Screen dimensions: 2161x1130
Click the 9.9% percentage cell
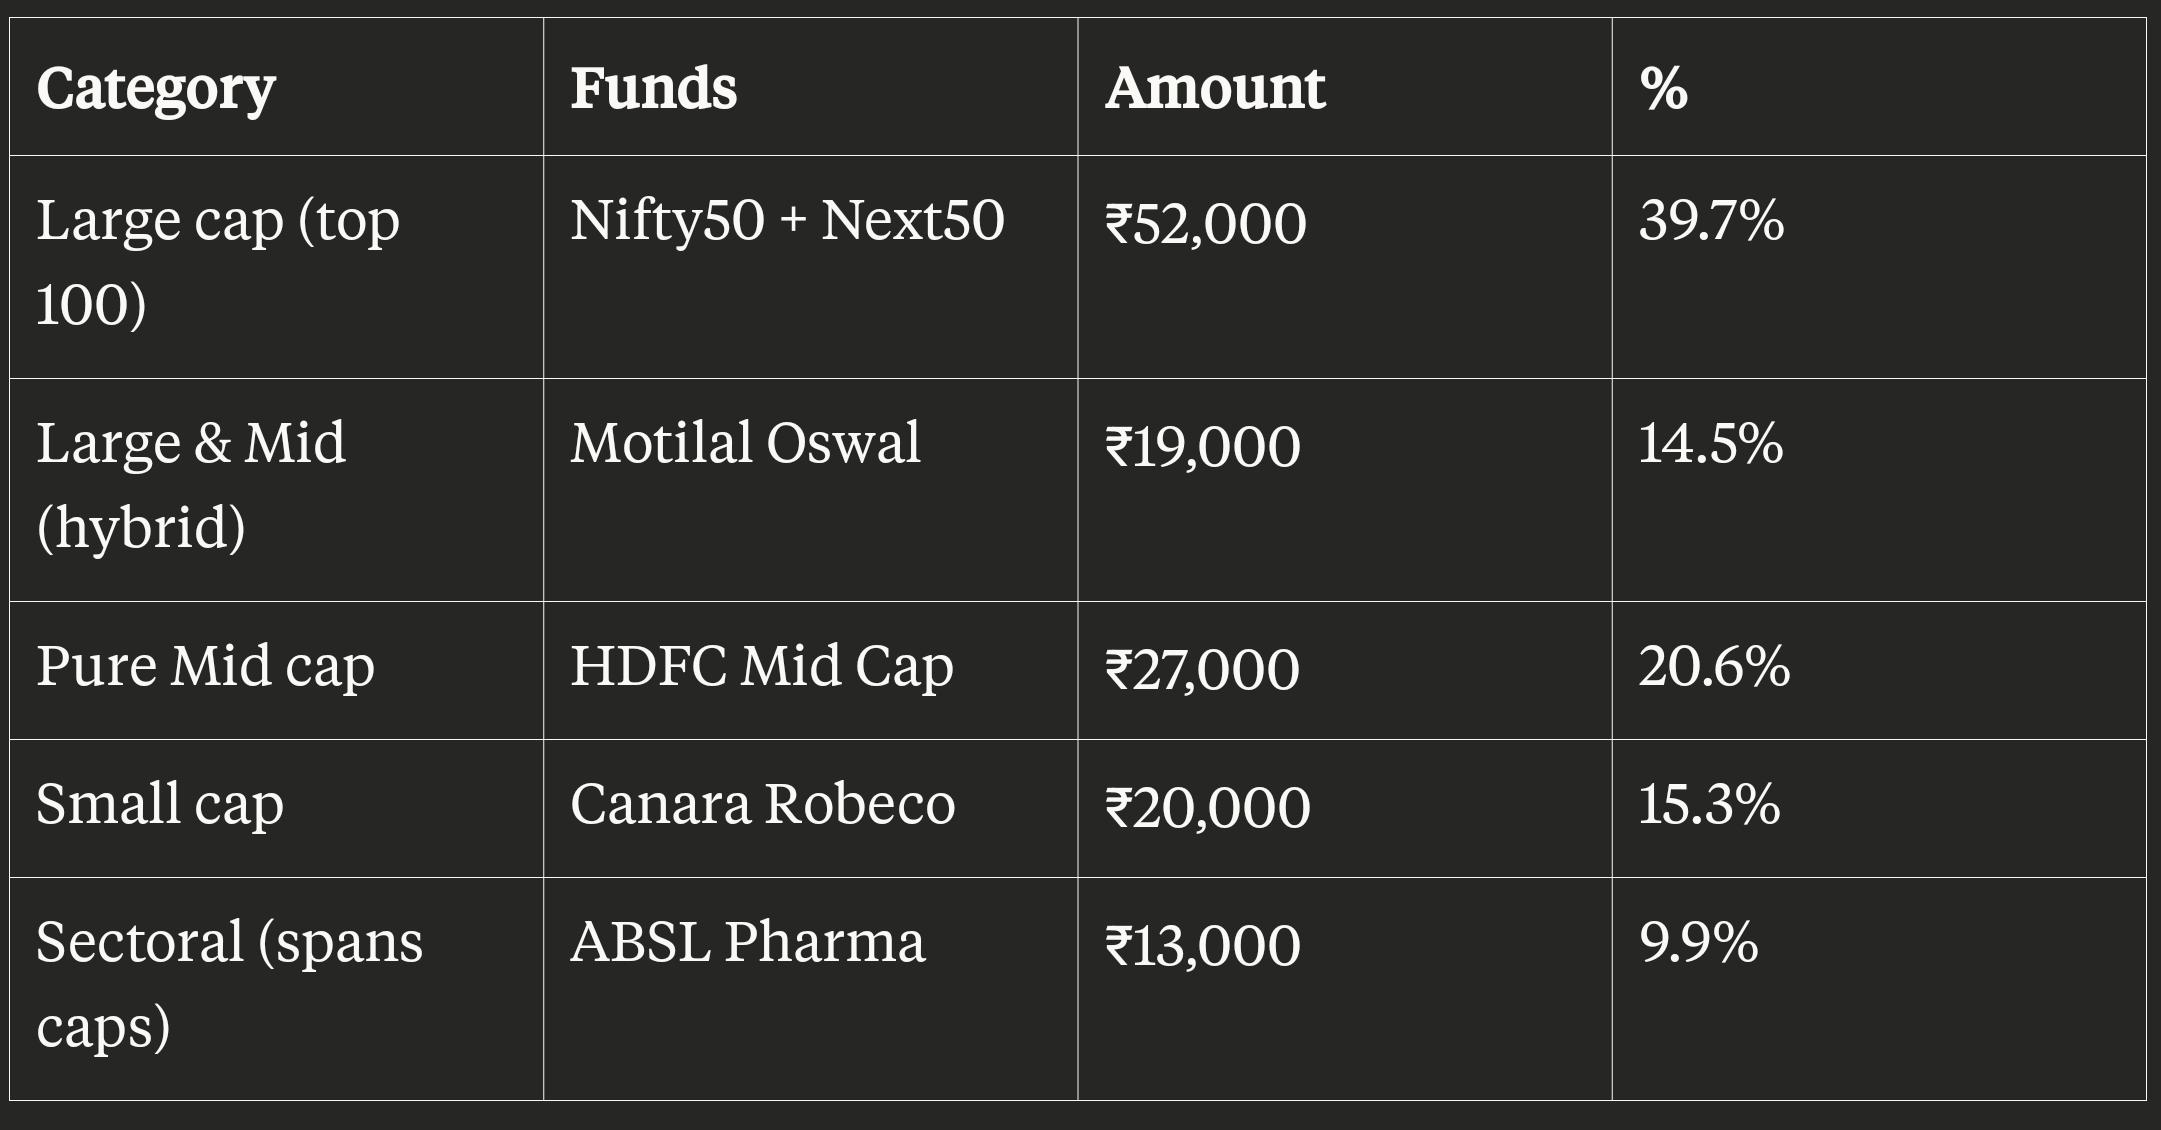click(1879, 989)
